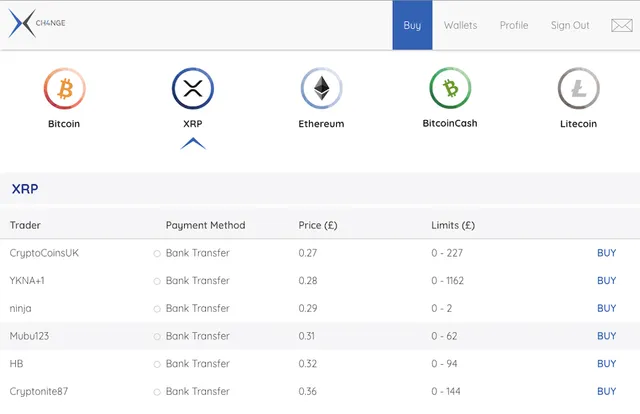Open the Profile tab

514,25
